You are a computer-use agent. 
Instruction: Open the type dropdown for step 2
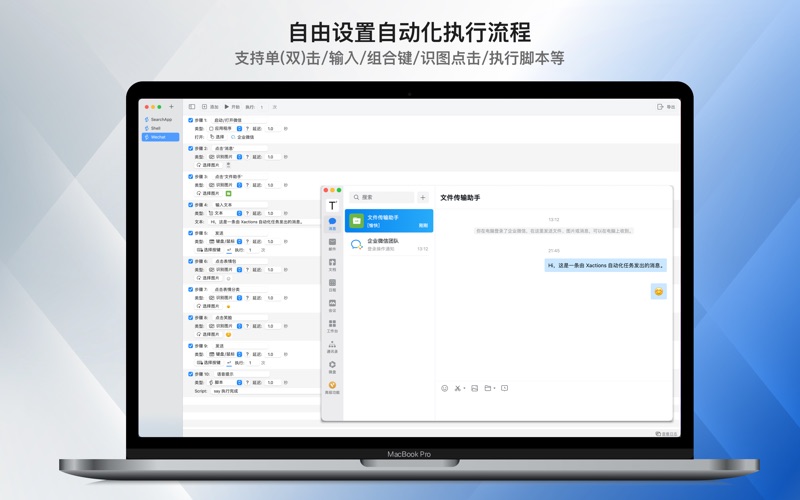[x=225, y=157]
